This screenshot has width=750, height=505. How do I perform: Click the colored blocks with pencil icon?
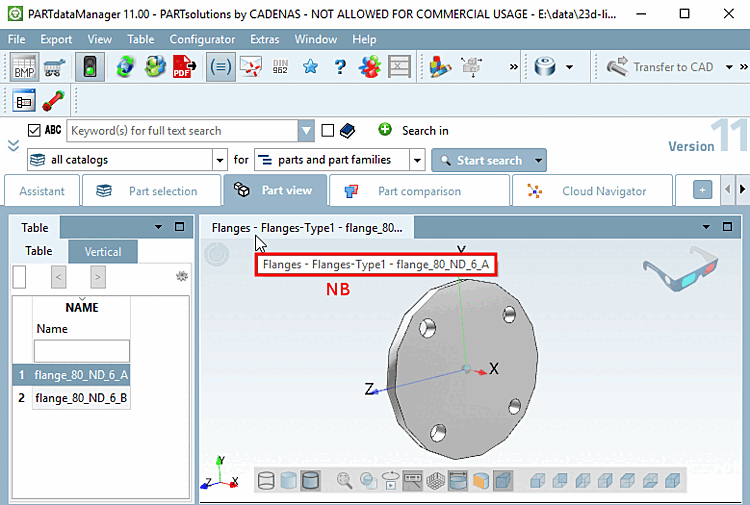click(x=440, y=67)
